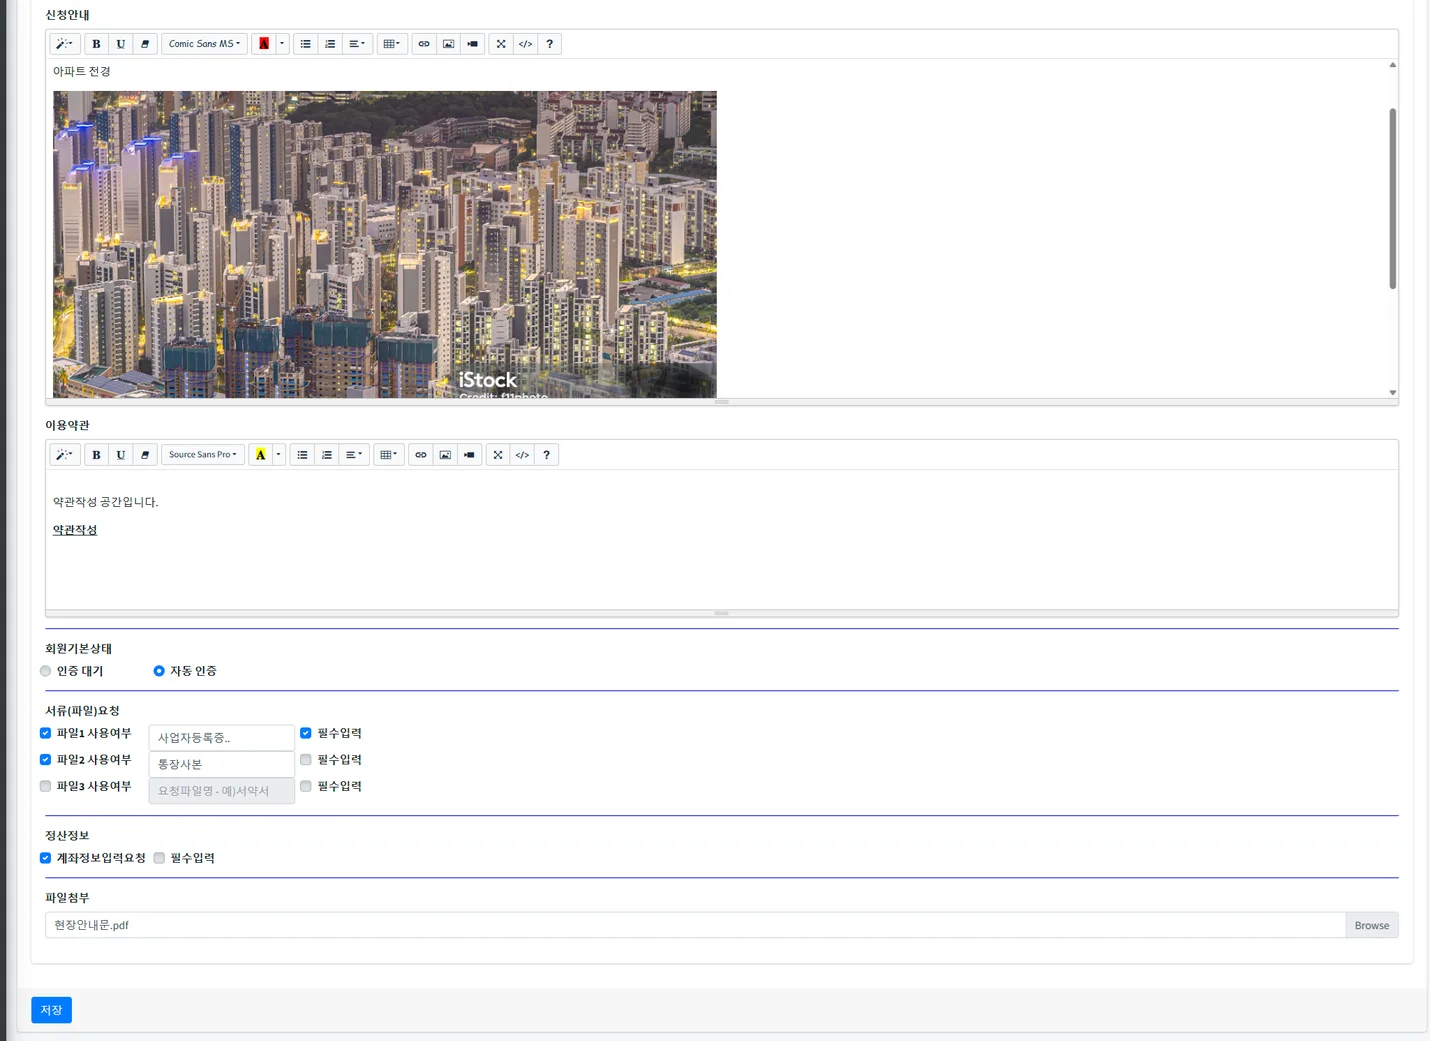Screen dimensions: 1430x1041
Task: Apply yellow highlight color in 이용약관 editor
Action: (x=261, y=455)
